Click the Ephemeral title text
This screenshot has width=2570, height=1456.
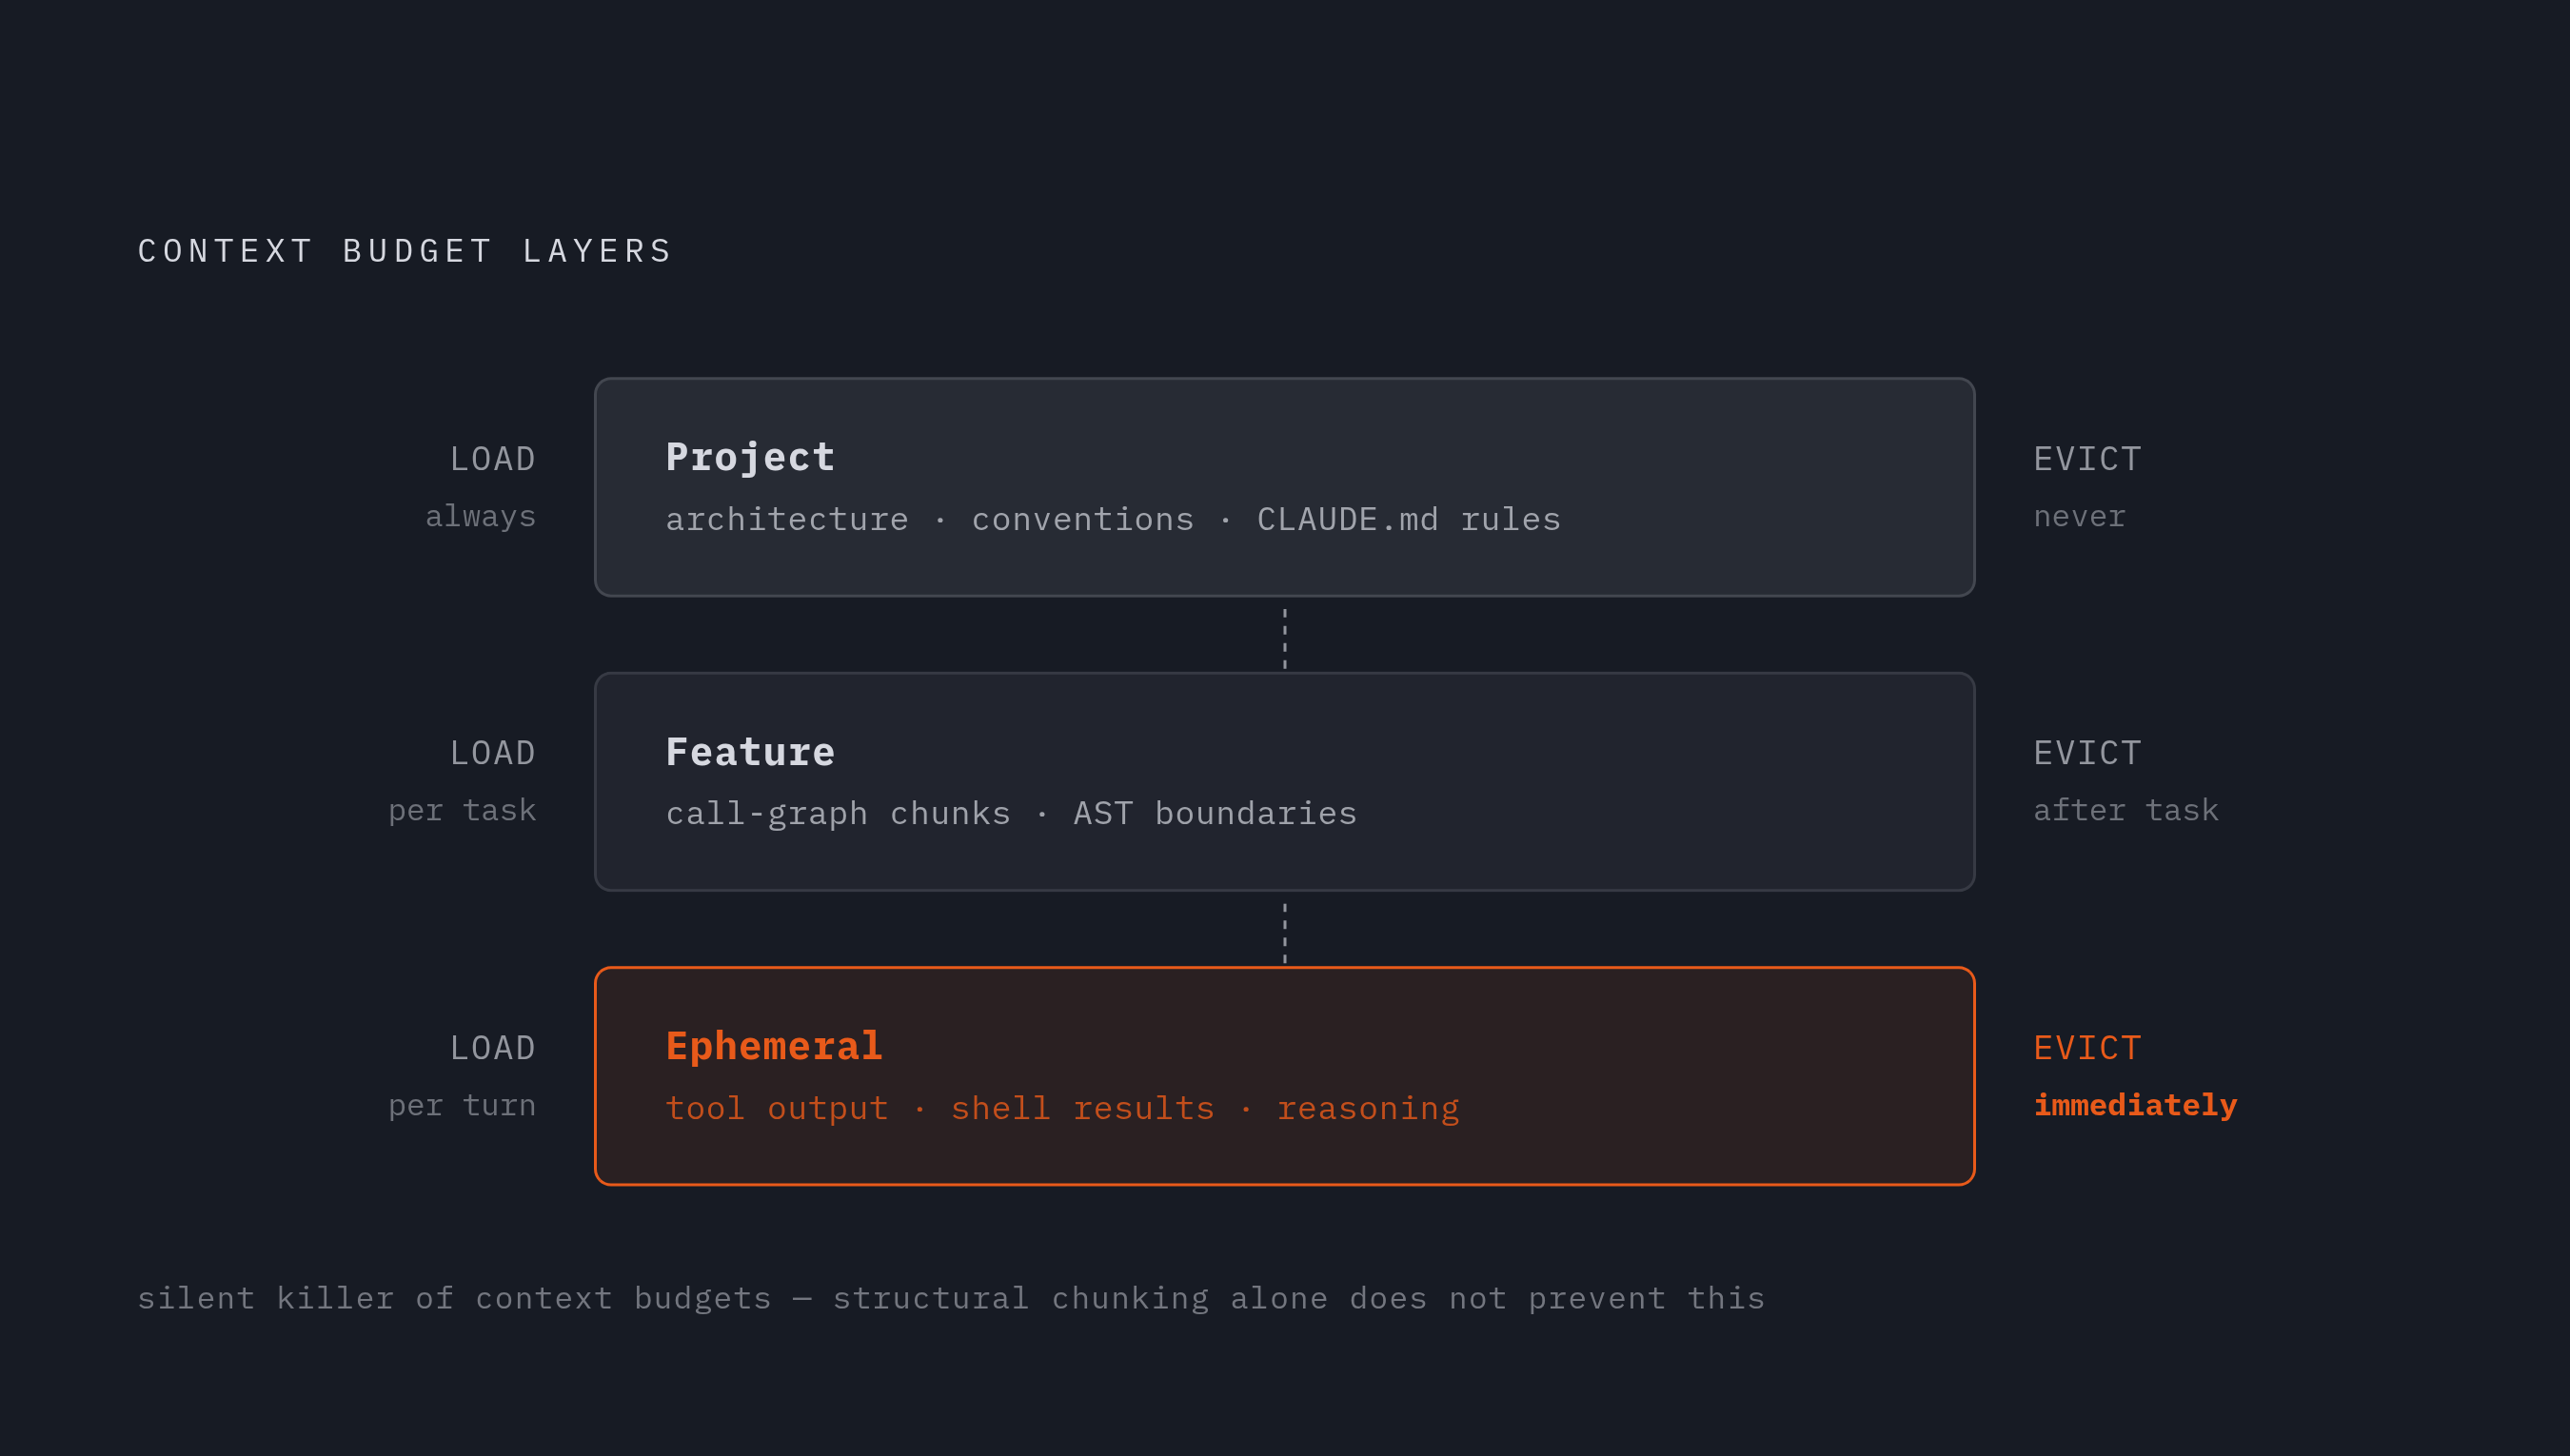coord(774,1046)
